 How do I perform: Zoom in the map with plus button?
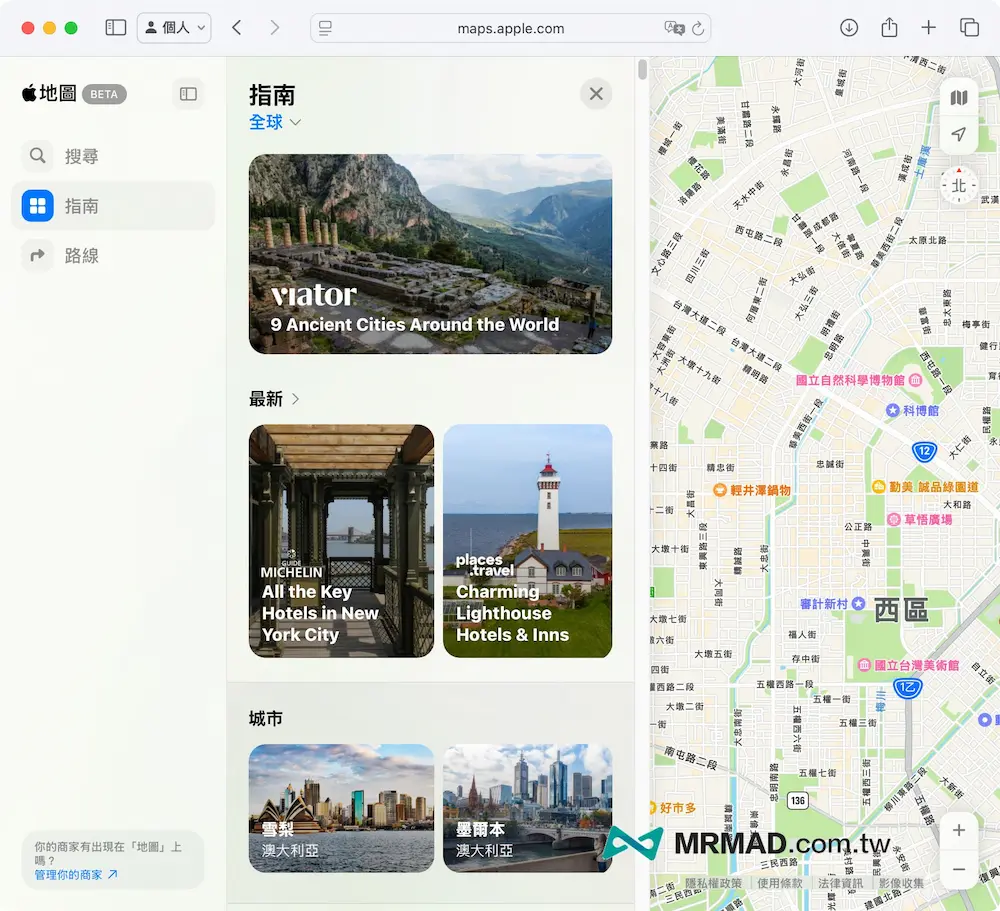[x=959, y=831]
